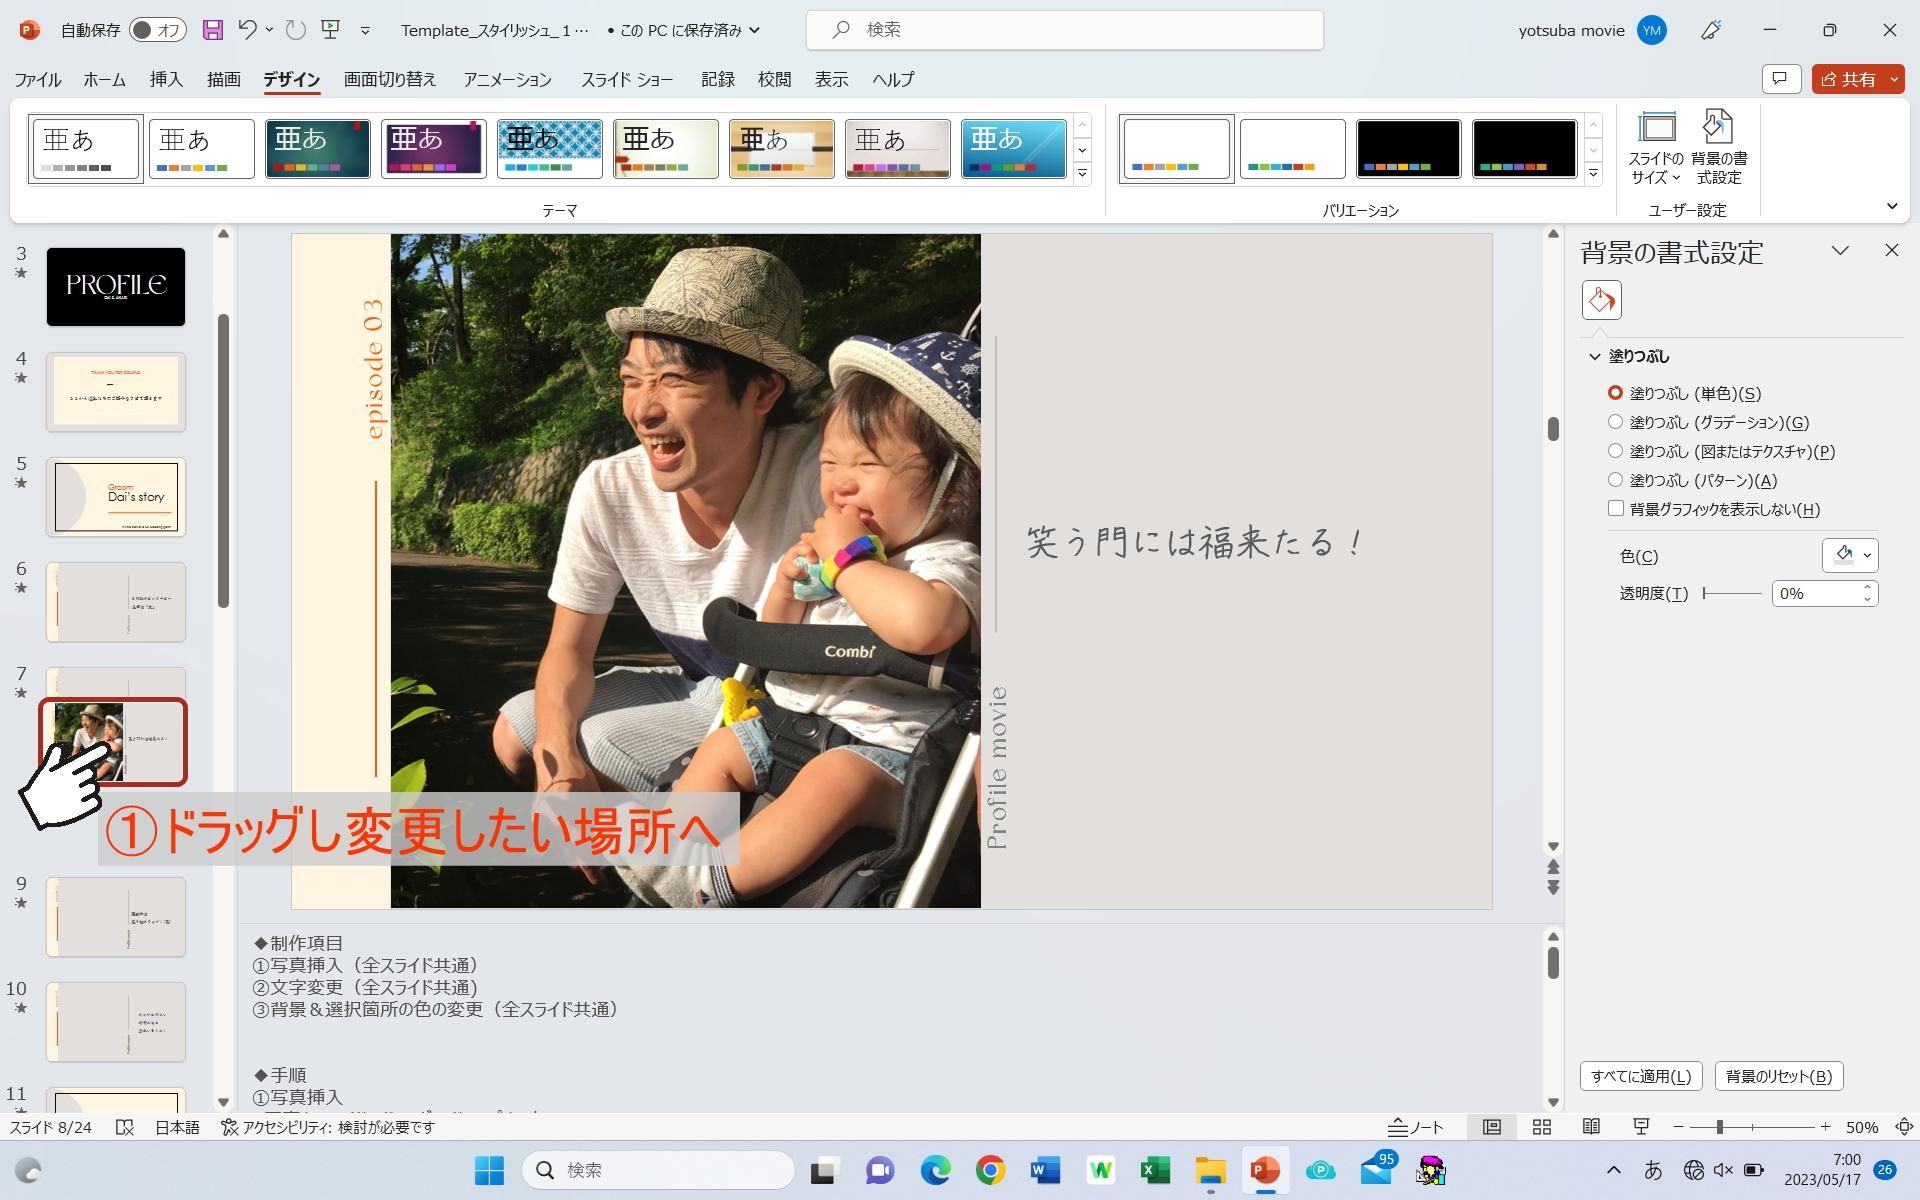The width and height of the screenshot is (1920, 1200).
Task: Switch to Reading view
Action: 1591,1127
